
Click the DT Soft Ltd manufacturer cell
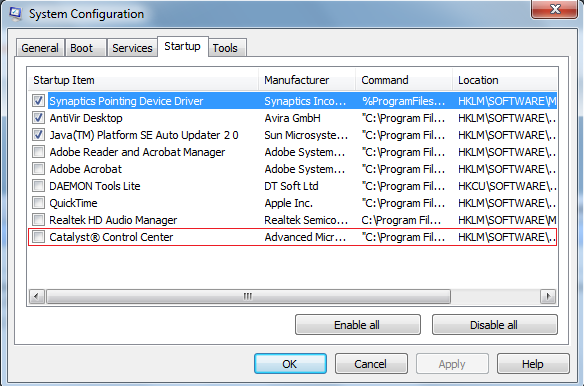(x=291, y=186)
